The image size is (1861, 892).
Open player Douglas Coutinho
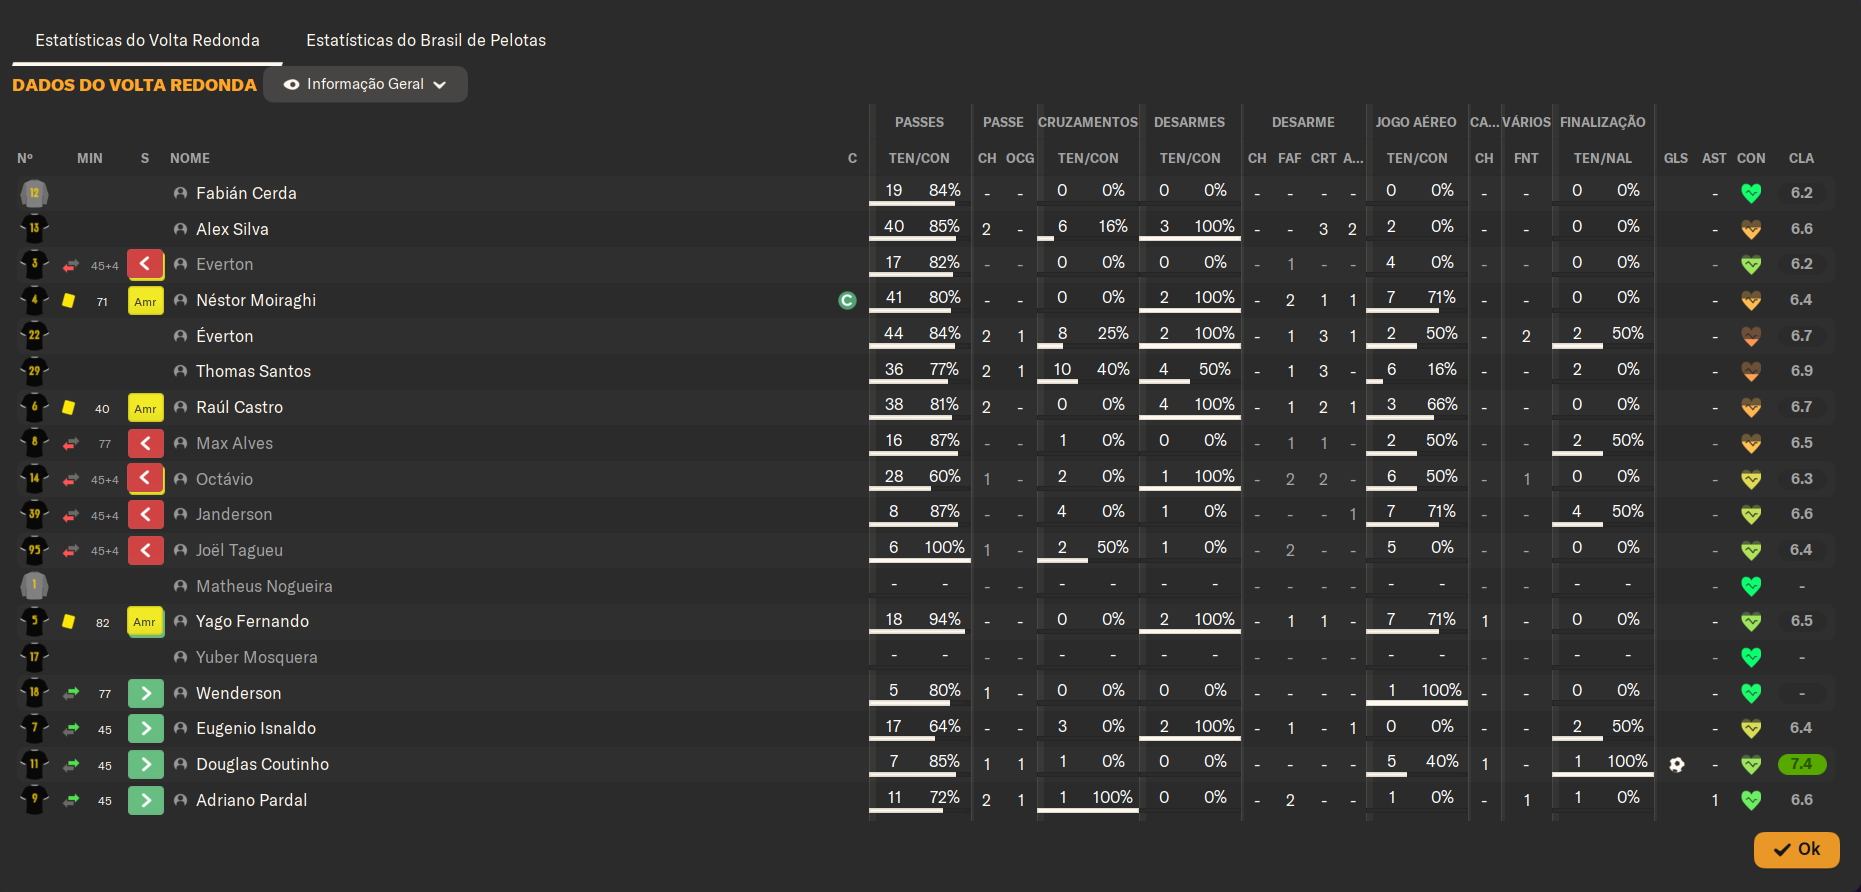click(262, 764)
